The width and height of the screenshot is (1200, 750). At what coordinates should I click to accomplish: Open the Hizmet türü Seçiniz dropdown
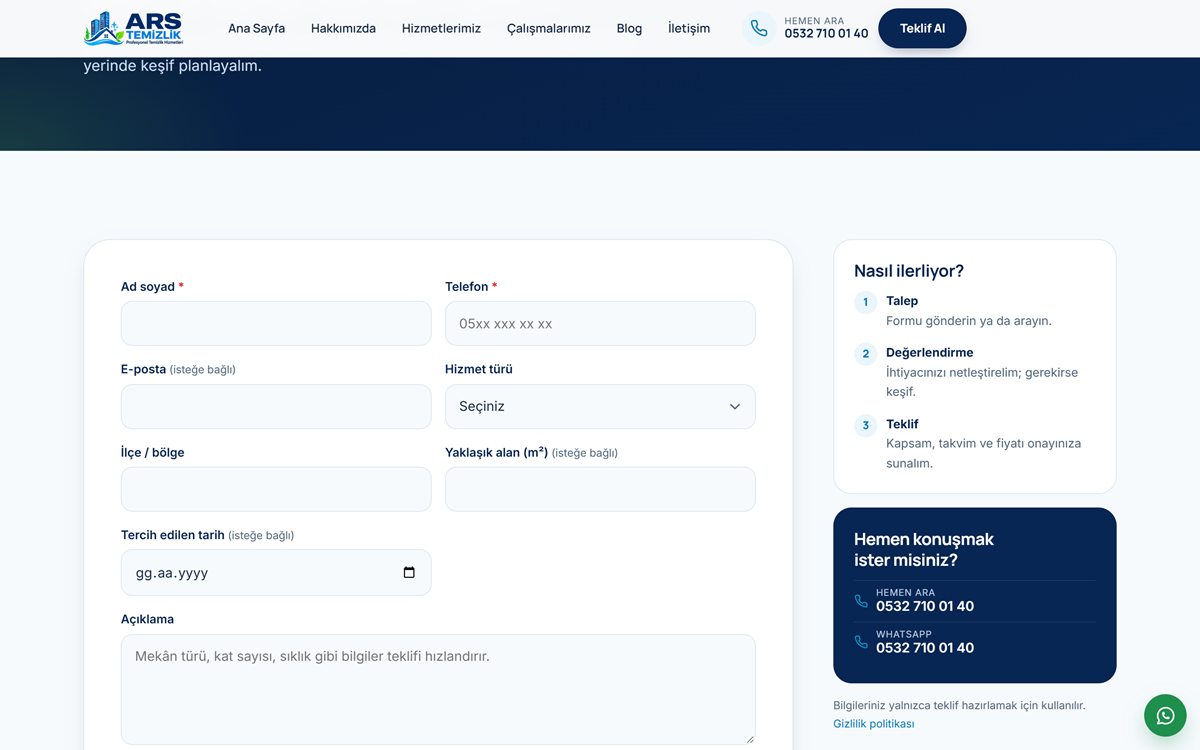click(600, 407)
